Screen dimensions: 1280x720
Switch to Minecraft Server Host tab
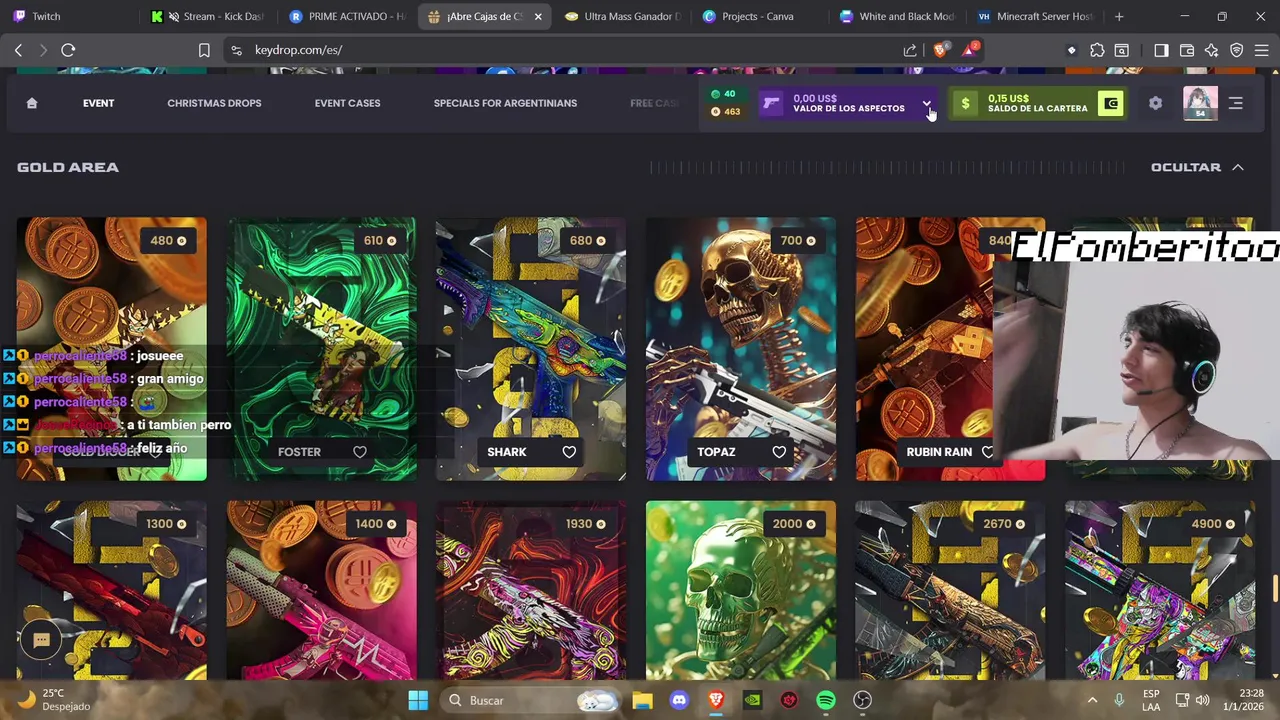[x=1035, y=16]
